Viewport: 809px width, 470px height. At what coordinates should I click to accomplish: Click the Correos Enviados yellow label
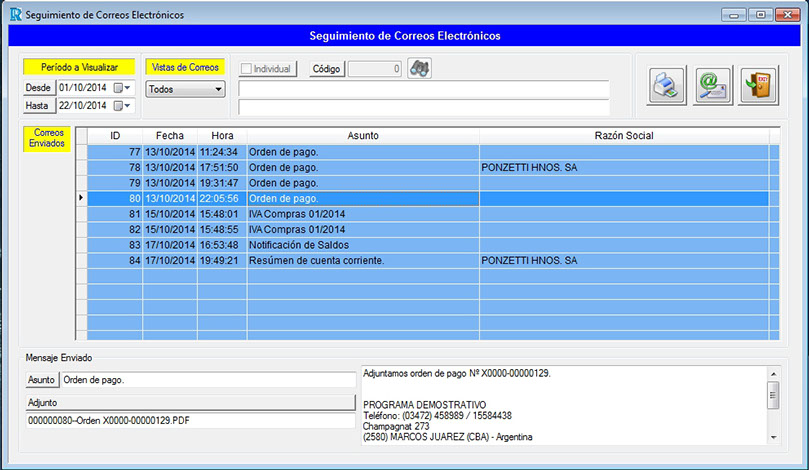coord(49,138)
